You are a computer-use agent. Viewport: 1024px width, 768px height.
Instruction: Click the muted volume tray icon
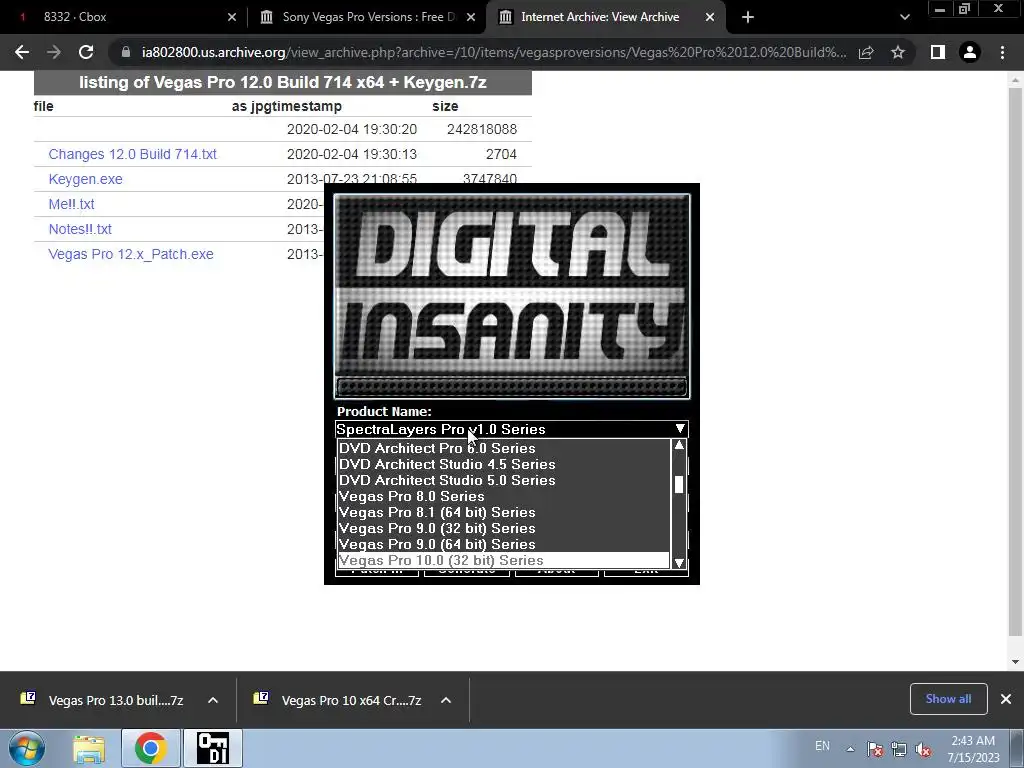tap(923, 749)
